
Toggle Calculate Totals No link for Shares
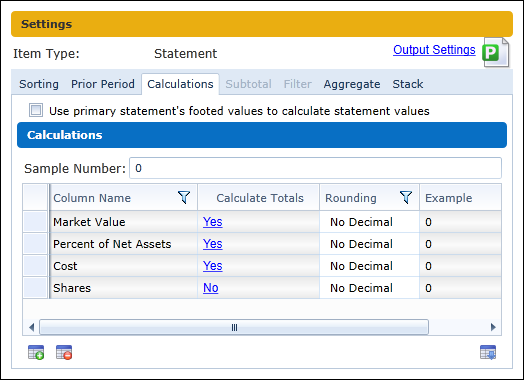(x=211, y=288)
